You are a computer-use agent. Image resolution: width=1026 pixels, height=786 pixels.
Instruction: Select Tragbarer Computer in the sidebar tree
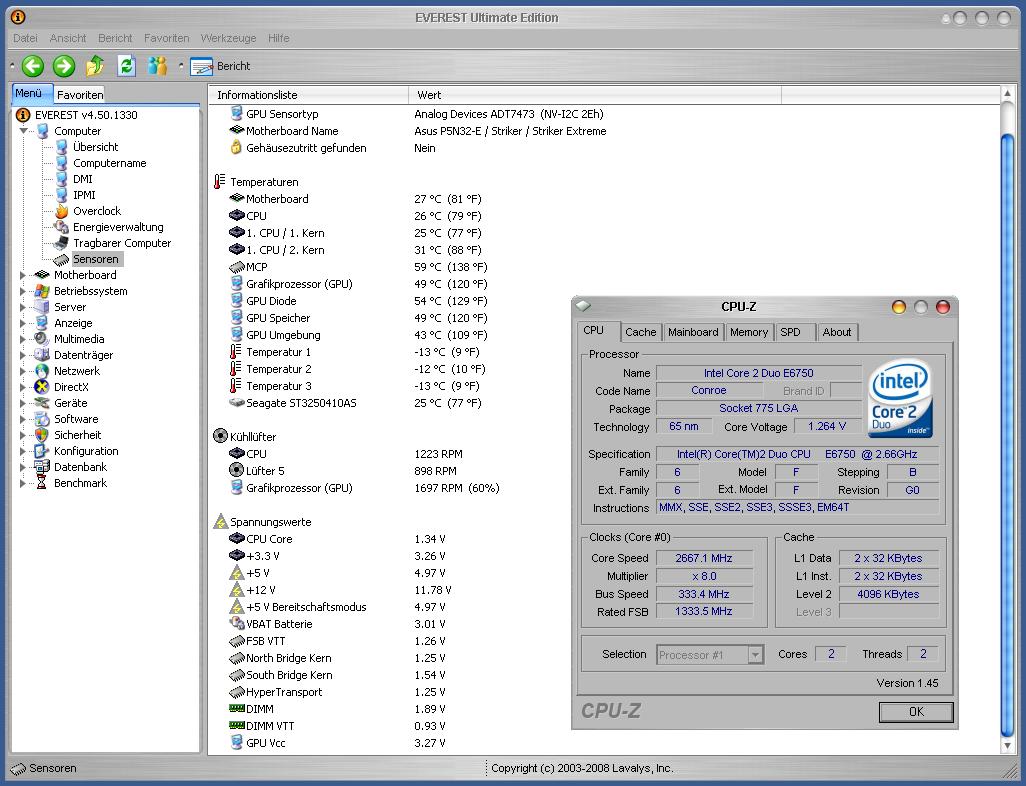pyautogui.click(x=121, y=243)
